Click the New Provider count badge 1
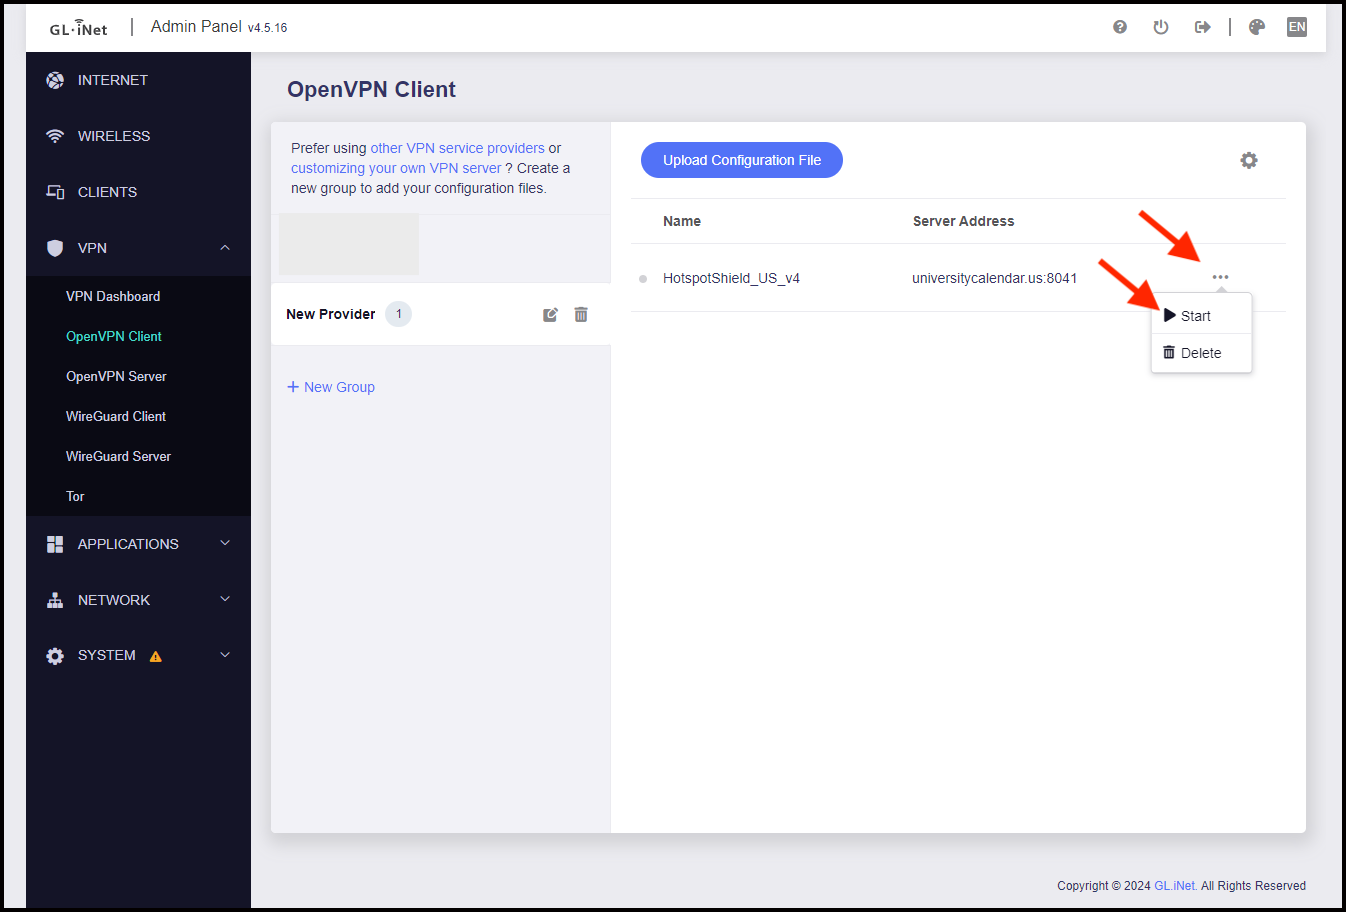1346x912 pixels. point(398,314)
